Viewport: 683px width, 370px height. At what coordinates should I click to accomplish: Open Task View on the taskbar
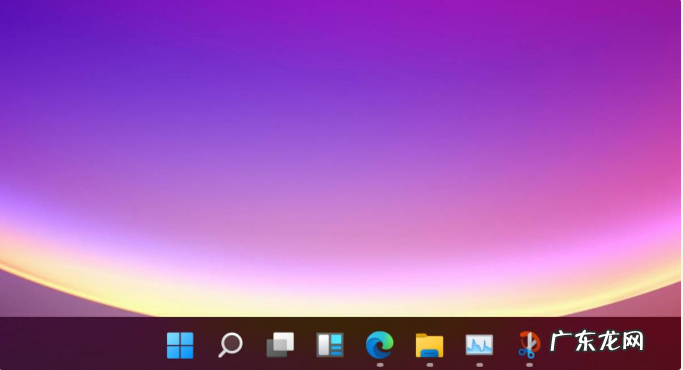280,345
